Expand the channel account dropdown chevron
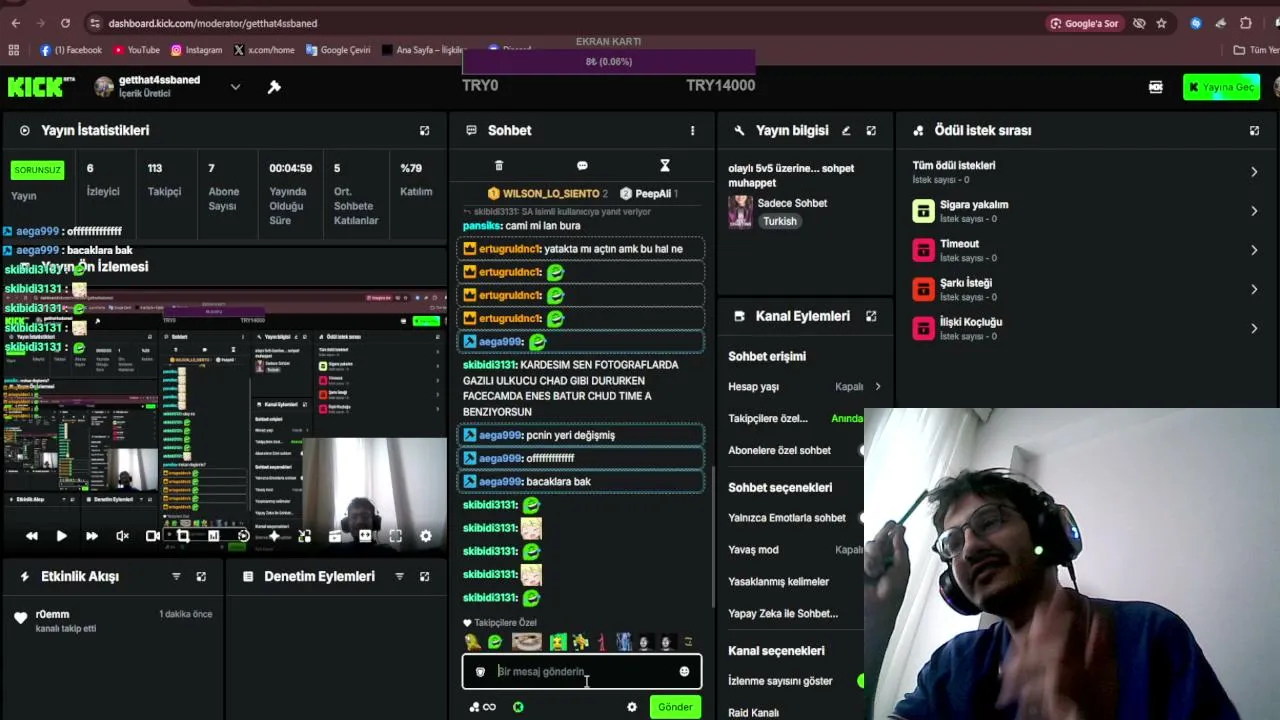Viewport: 1280px width, 720px height. [x=235, y=87]
